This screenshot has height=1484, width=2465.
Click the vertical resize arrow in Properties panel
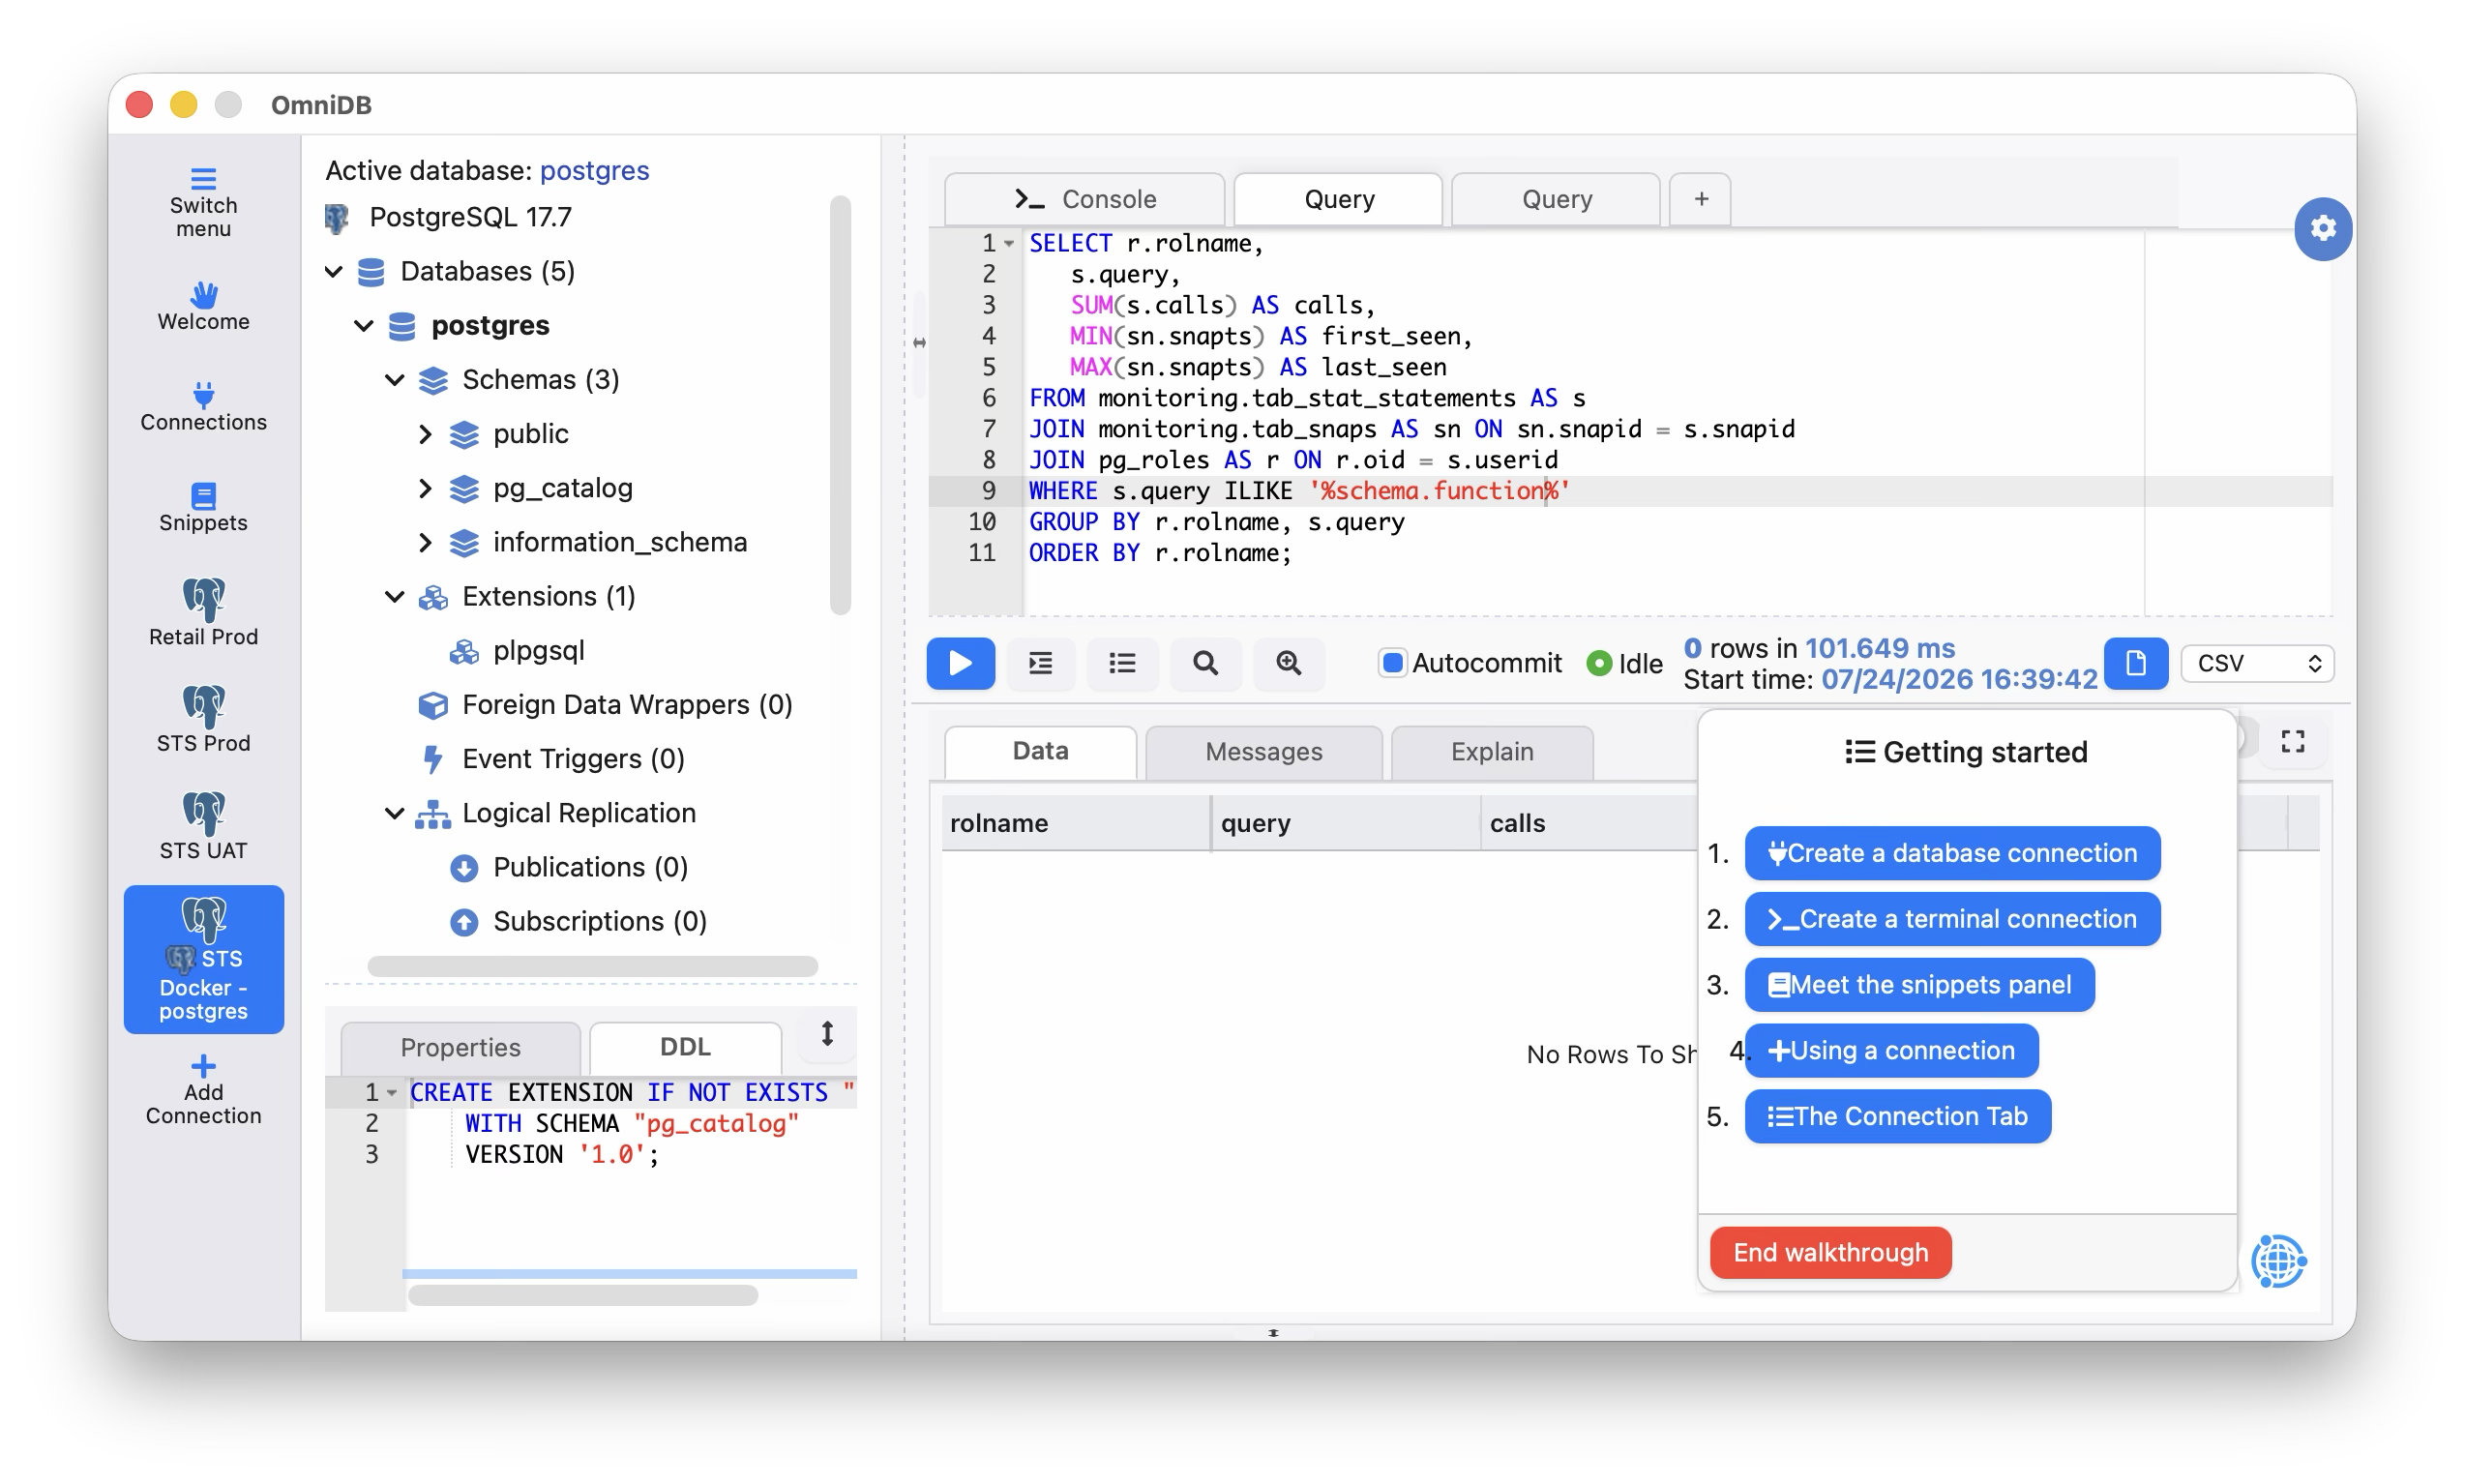[x=827, y=1034]
